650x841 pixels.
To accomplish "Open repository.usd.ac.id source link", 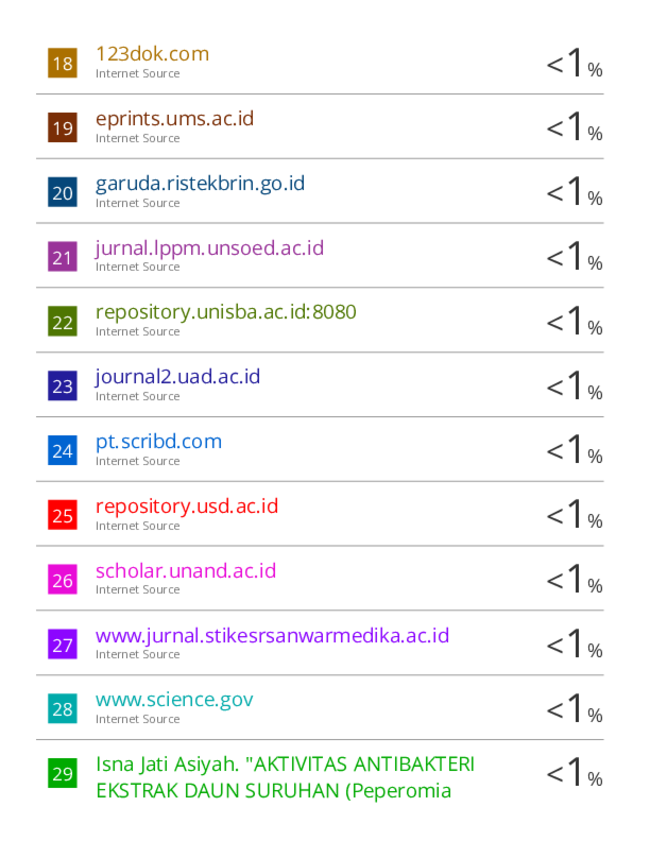I will pos(187,507).
